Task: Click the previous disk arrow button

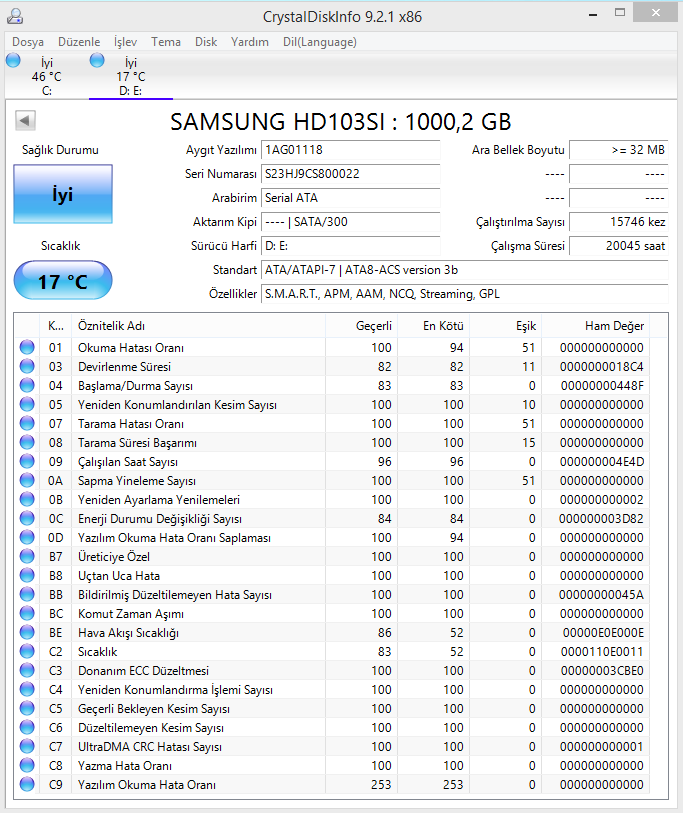Action: tap(25, 121)
